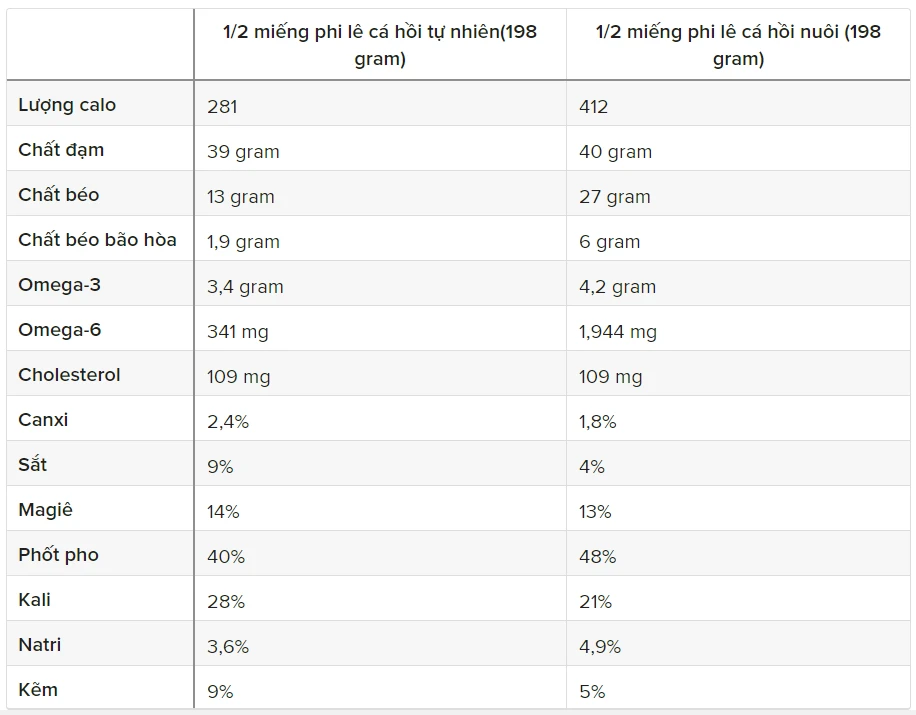Viewport: 916px width, 715px height.
Task: Select the Lượng calo row label
Action: coord(67,105)
